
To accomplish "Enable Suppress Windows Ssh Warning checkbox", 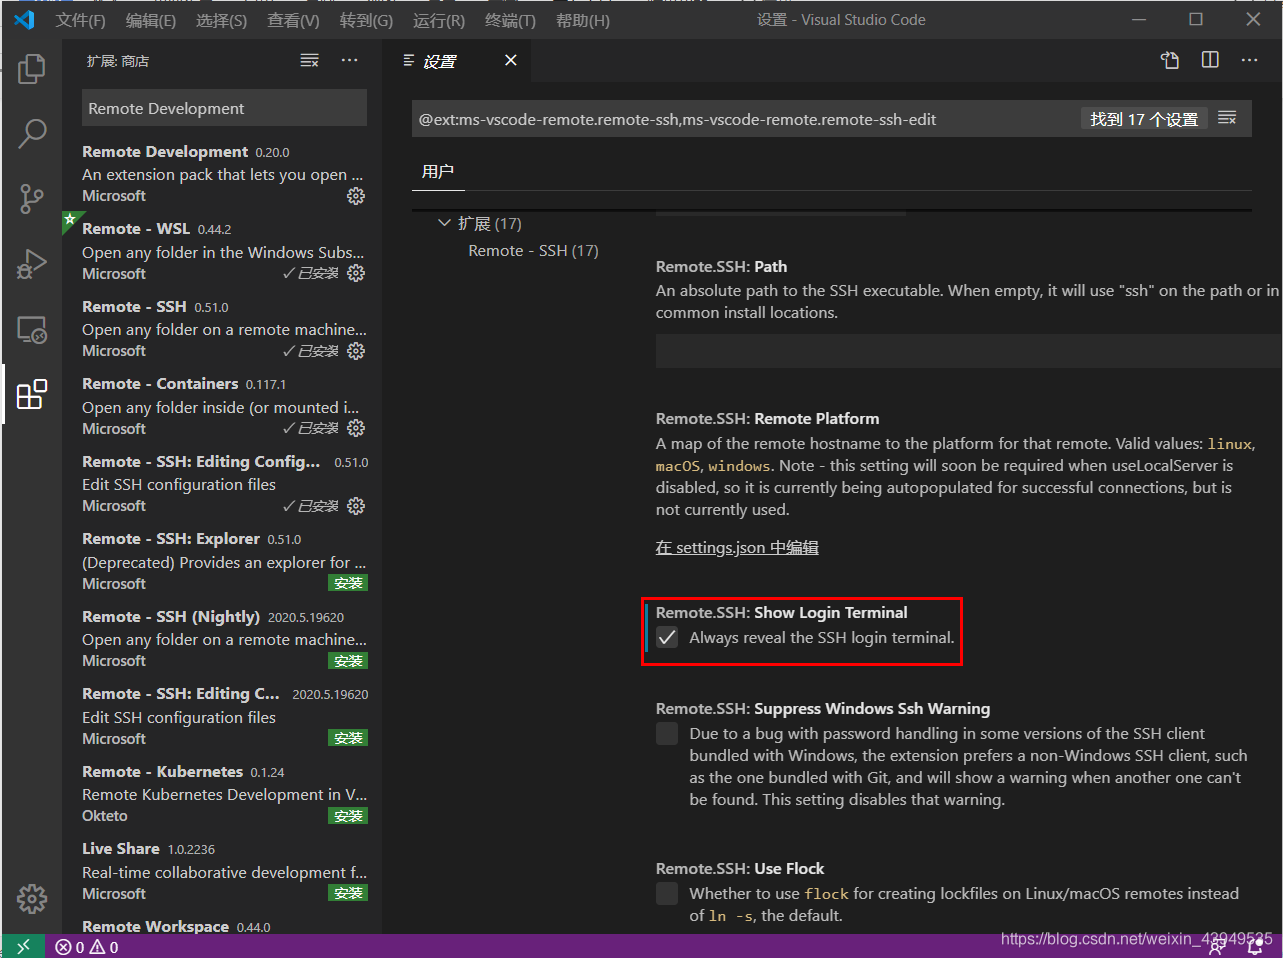I will coord(667,733).
